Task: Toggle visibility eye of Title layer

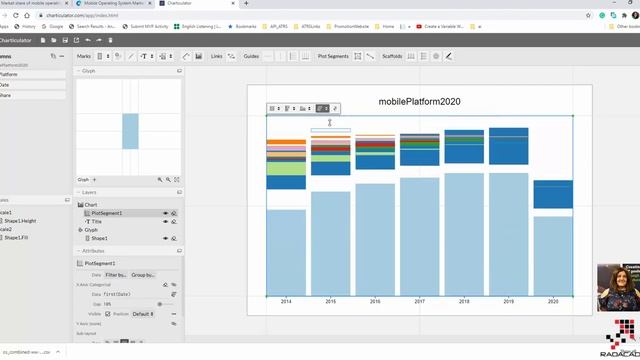Action: (165, 222)
